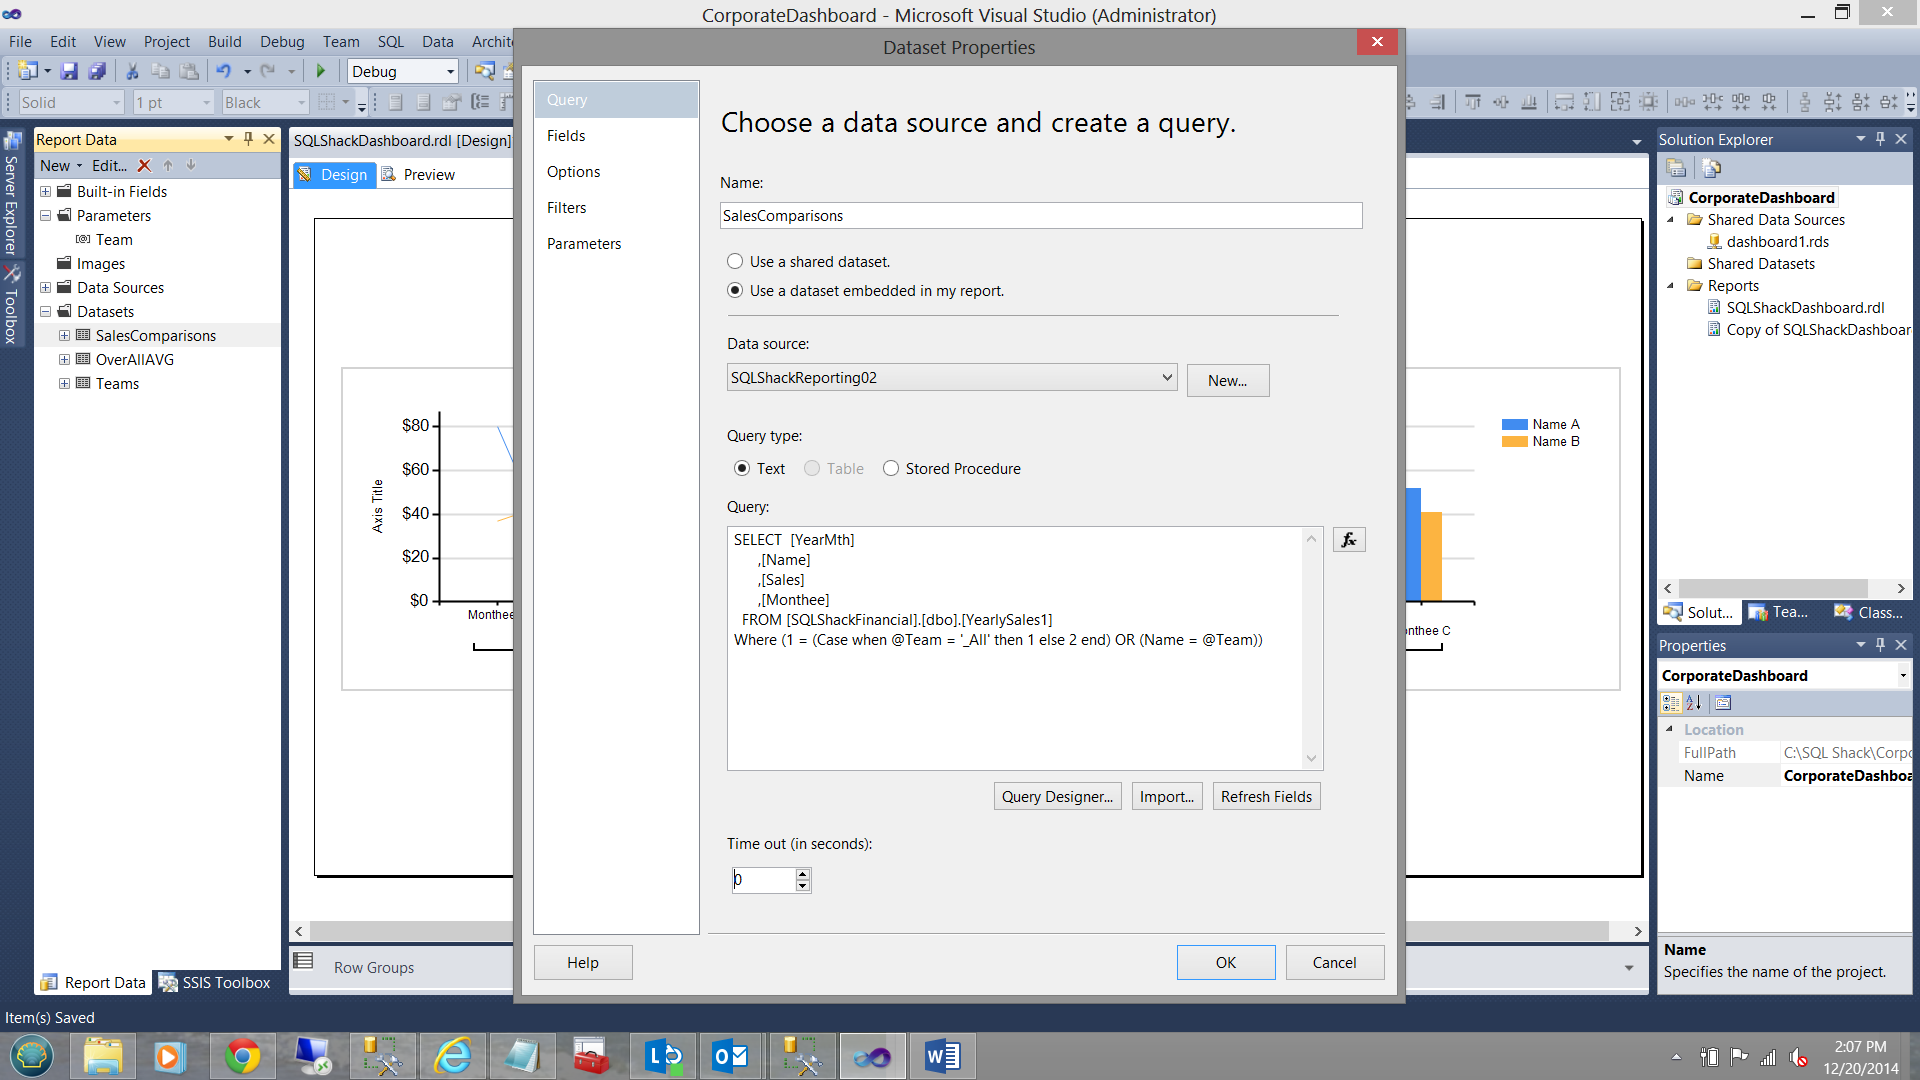
Task: Open the Fields page in dialog
Action: click(x=566, y=136)
